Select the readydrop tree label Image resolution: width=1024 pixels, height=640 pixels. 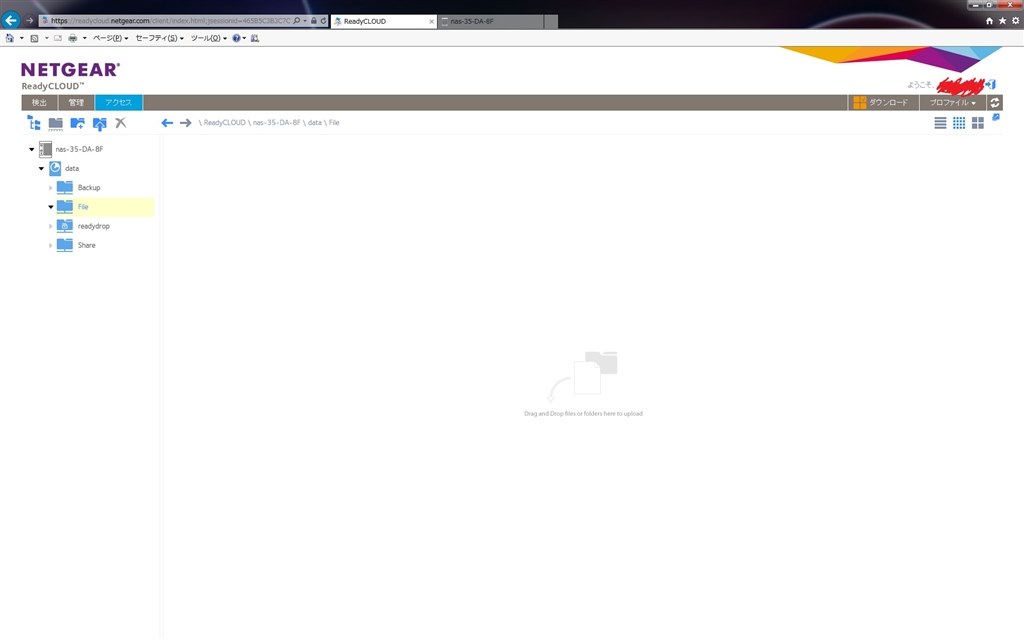pyautogui.click(x=94, y=227)
